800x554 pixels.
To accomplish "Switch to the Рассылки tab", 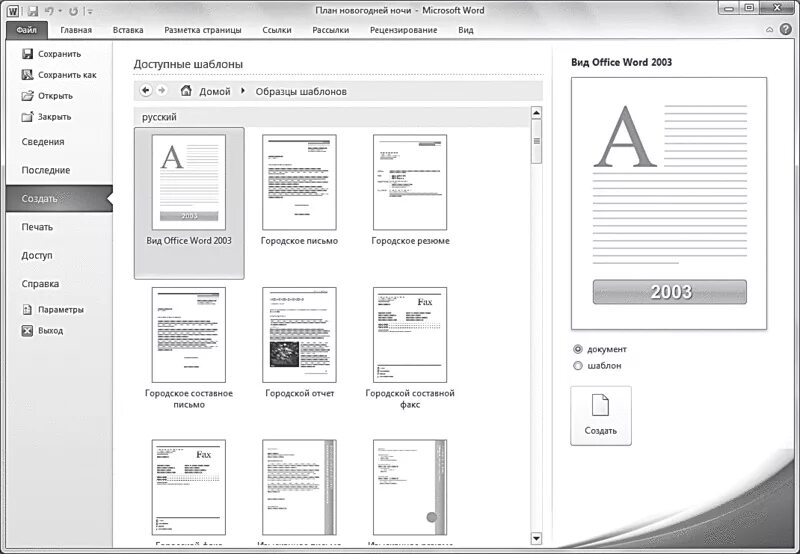I will click(331, 30).
